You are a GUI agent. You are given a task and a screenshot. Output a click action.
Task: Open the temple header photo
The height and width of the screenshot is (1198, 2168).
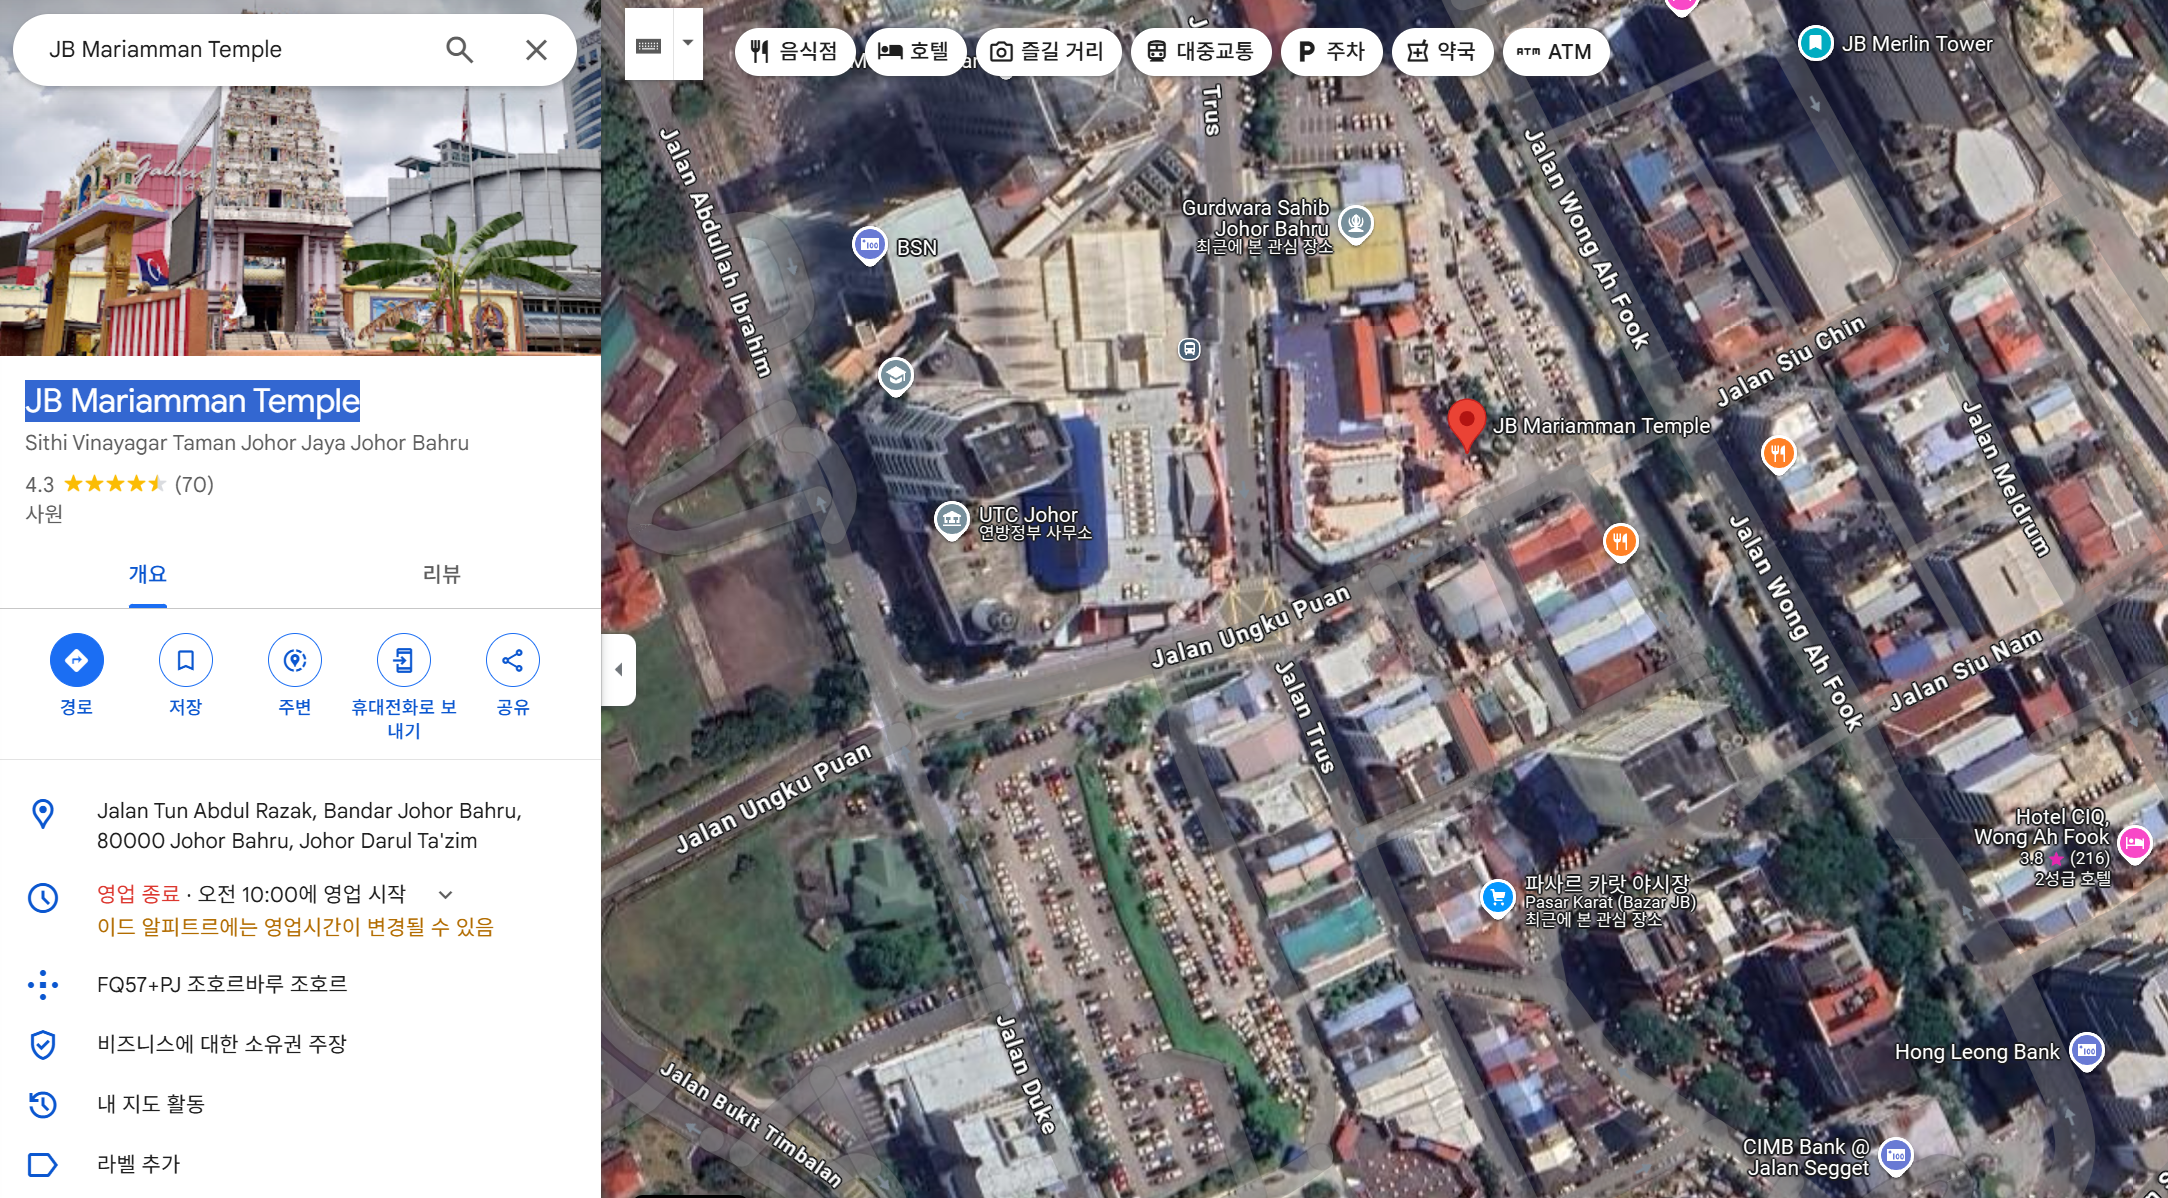[300, 220]
